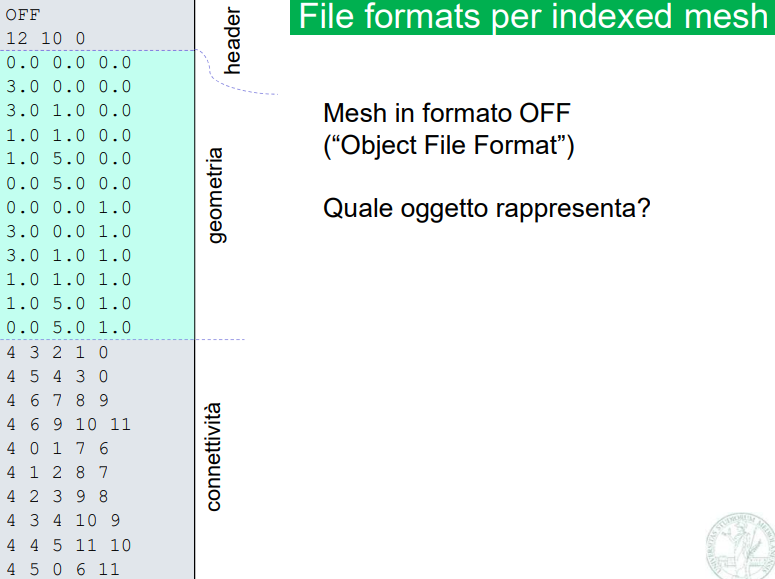Click the last vertex line '0.0 5.0 1.0'

[68, 327]
